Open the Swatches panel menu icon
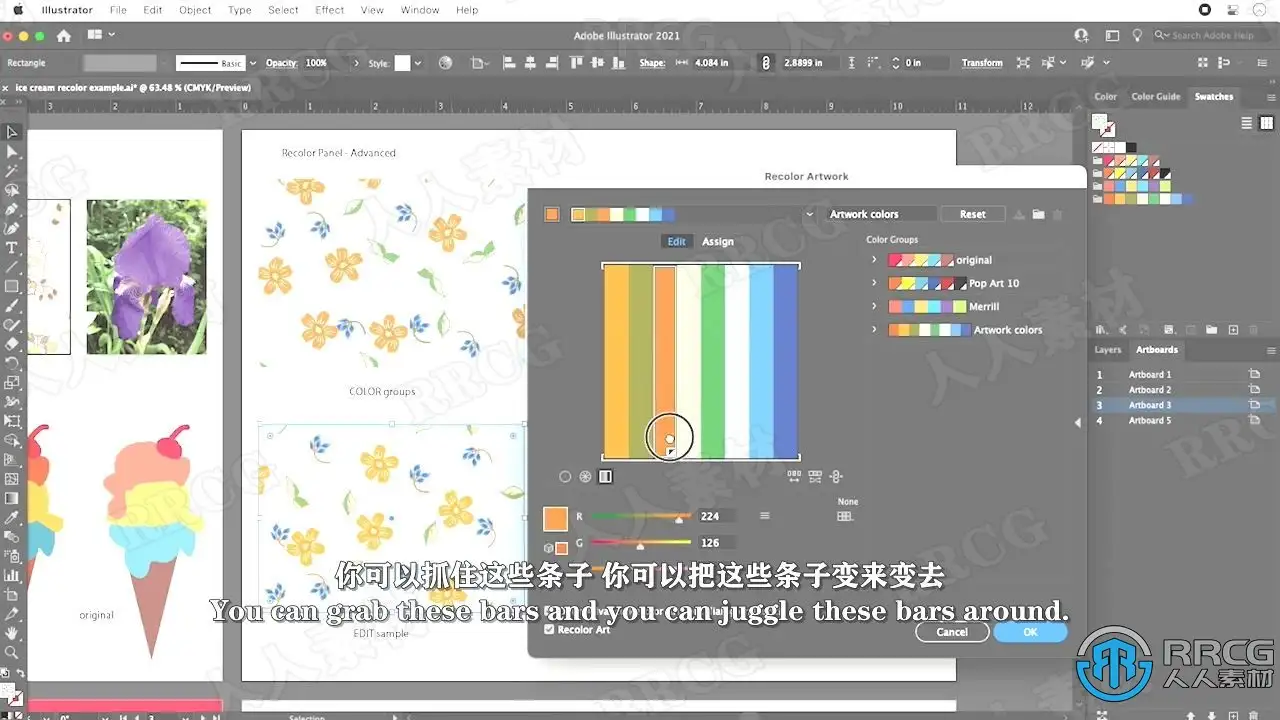Screen dimensions: 1280x720 (x=1270, y=97)
